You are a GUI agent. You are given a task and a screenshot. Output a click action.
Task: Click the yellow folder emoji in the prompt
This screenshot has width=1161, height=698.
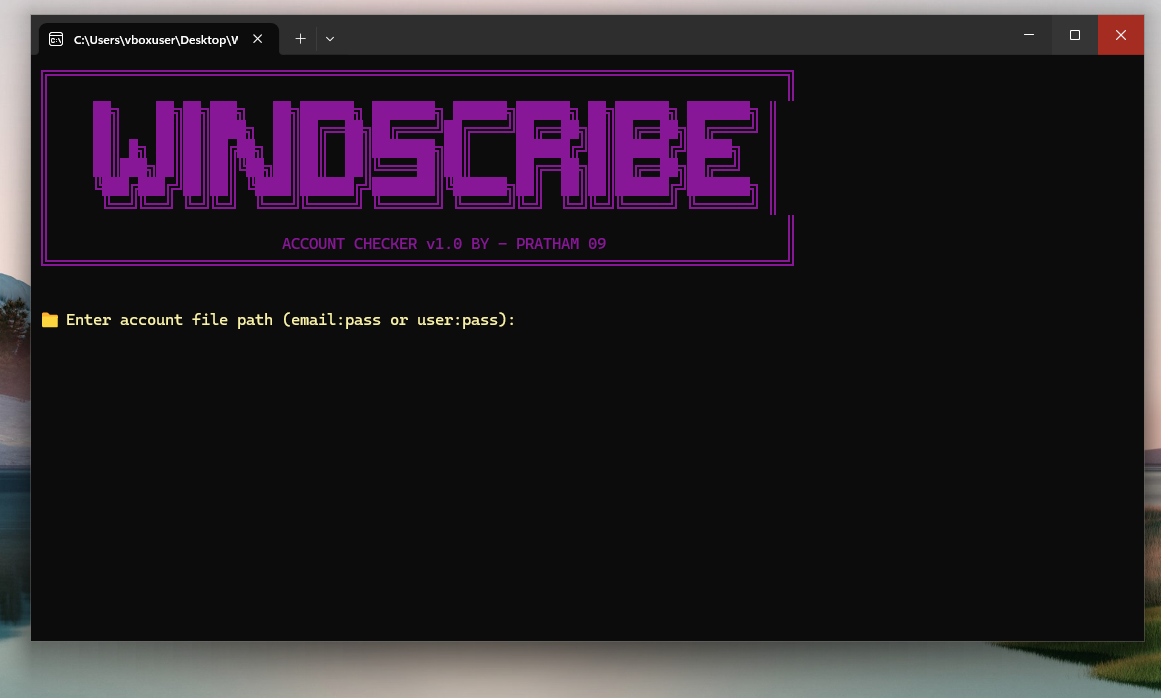click(50, 320)
